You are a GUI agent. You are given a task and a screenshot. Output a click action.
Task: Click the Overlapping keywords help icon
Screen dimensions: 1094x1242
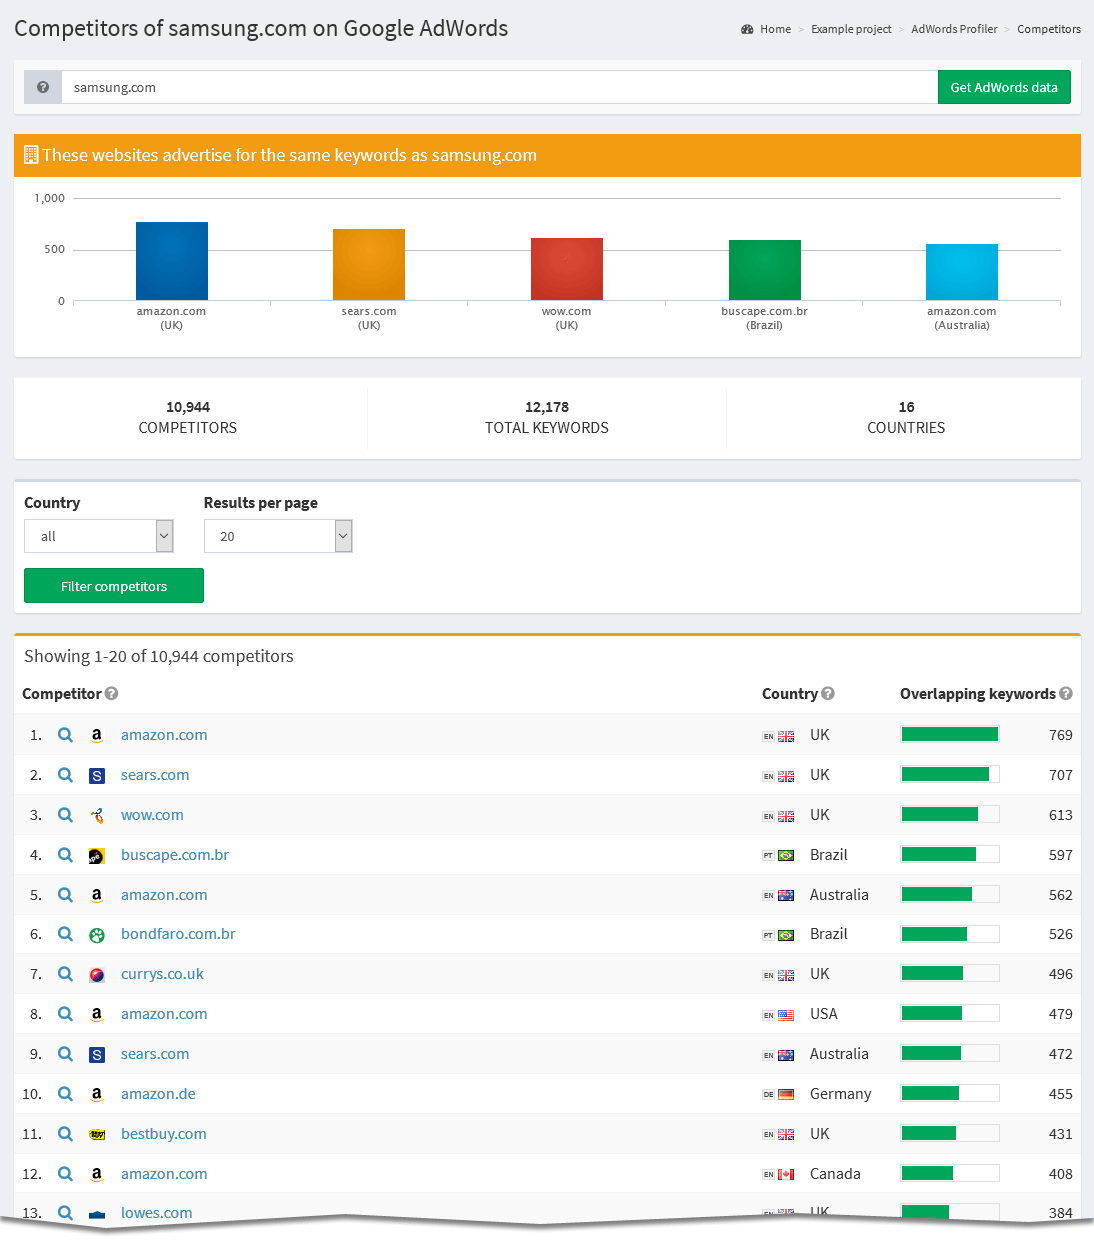pyautogui.click(x=1066, y=693)
